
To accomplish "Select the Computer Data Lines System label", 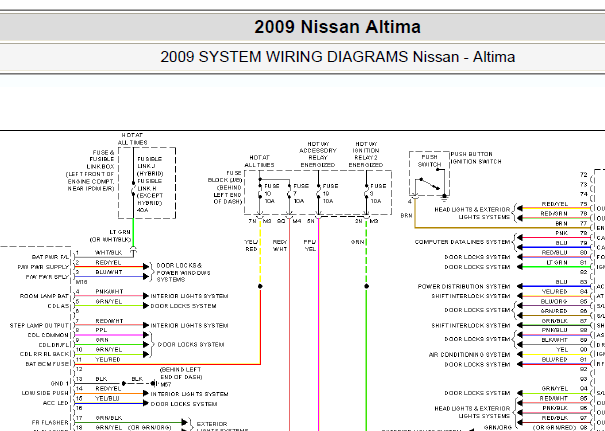I will [x=462, y=242].
